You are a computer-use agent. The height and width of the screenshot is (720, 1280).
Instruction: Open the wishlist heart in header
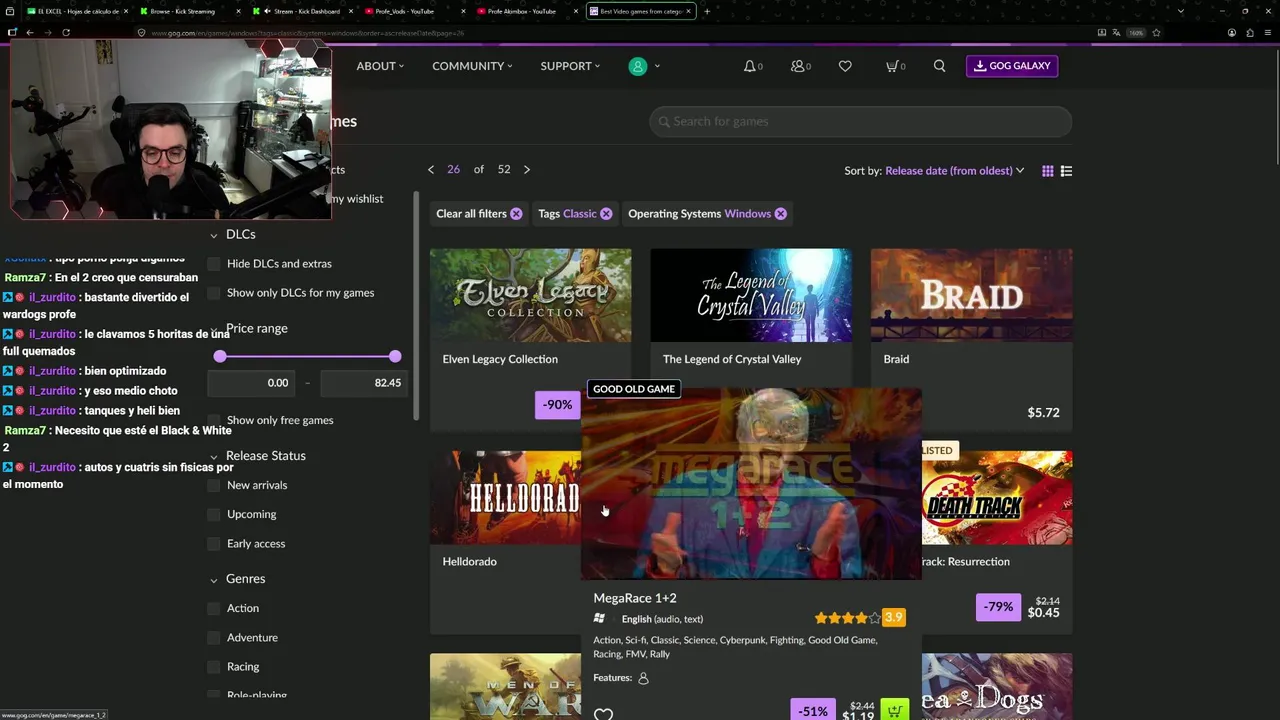(845, 66)
